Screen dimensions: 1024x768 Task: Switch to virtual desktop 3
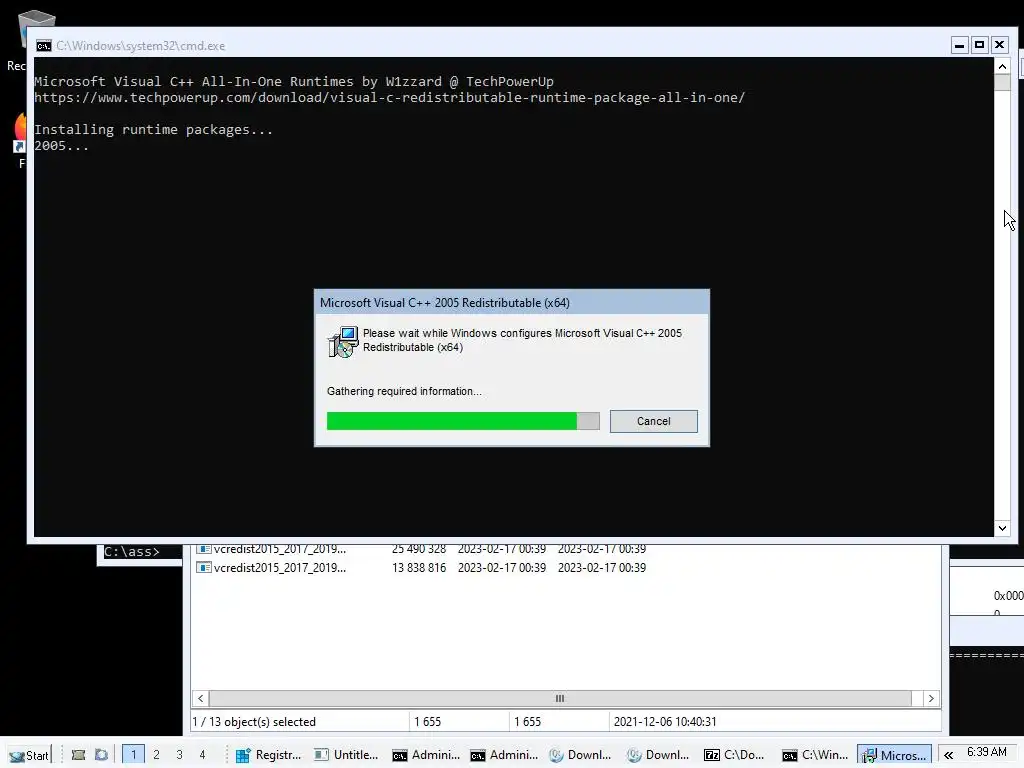(x=179, y=754)
